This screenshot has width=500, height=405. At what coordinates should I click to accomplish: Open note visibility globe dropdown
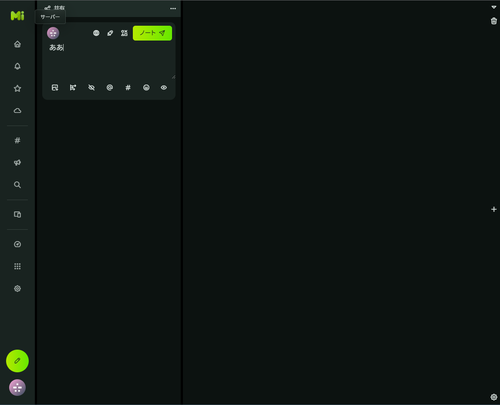tap(96, 33)
